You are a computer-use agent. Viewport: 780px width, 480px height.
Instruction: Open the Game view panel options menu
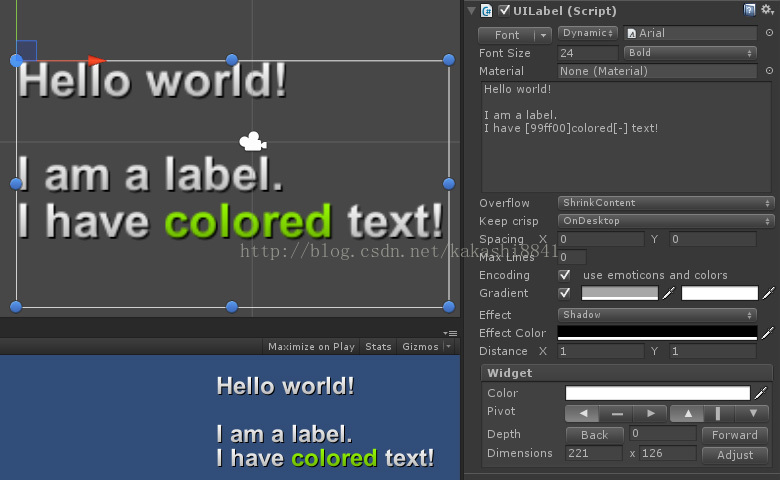coord(450,333)
